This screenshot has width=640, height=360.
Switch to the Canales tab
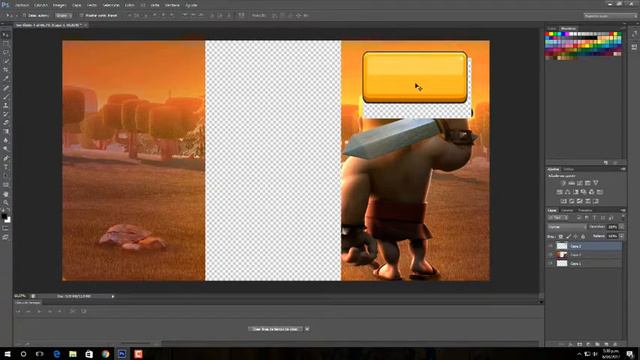(x=567, y=211)
